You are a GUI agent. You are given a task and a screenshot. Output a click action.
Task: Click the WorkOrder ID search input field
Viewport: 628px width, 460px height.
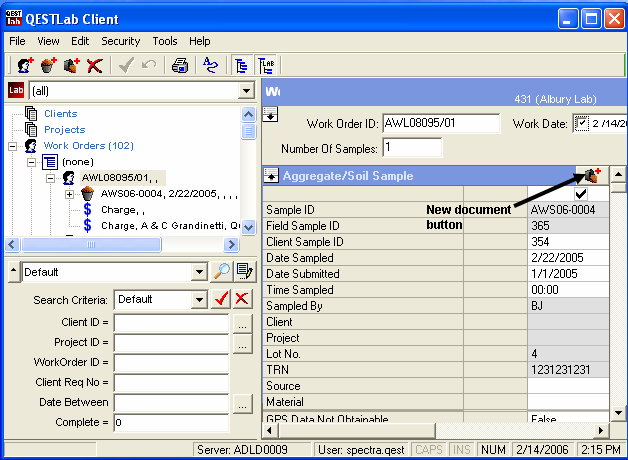pos(171,363)
